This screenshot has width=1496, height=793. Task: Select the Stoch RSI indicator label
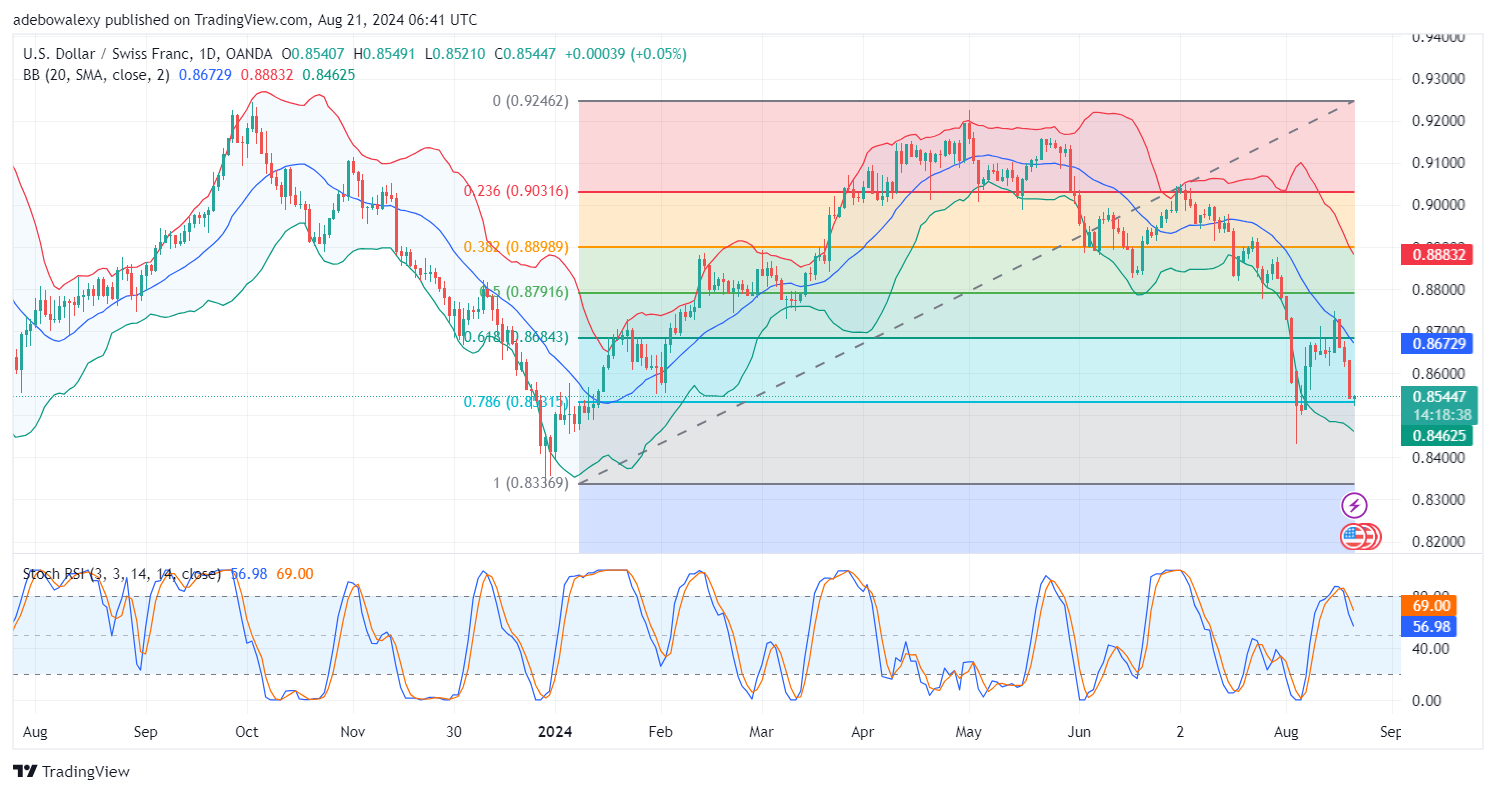pyautogui.click(x=123, y=574)
